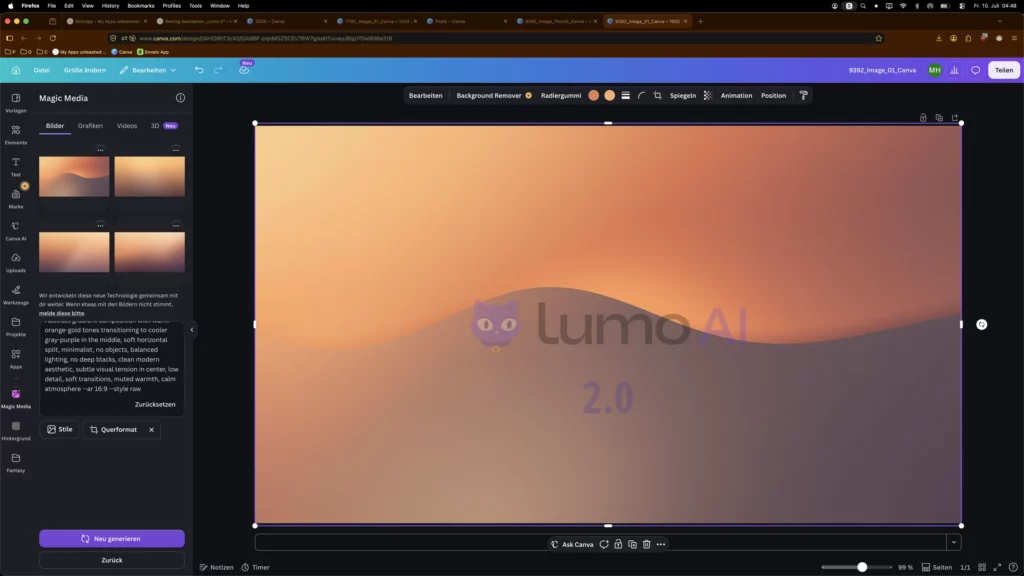Open the Werkzeuge tools panel
This screenshot has width=1024, height=576.
tap(16, 295)
